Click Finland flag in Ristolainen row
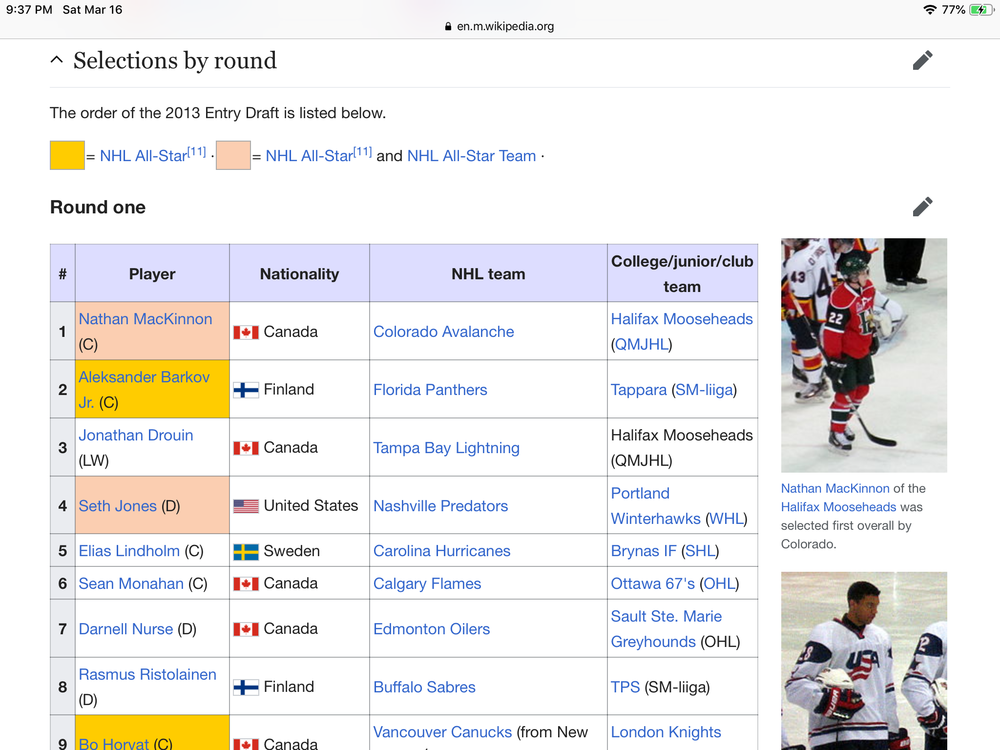 click(246, 687)
